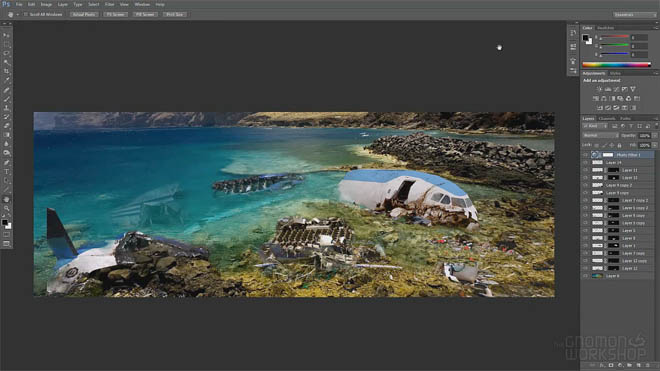Select the Move tool
This screenshot has width=660, height=371.
[6, 35]
